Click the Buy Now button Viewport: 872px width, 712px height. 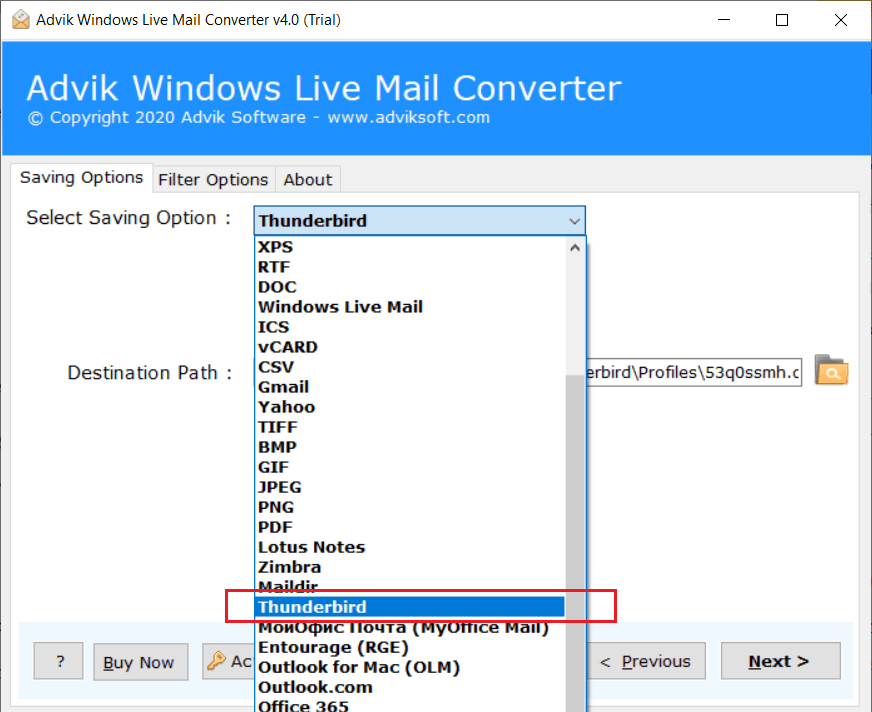click(141, 662)
